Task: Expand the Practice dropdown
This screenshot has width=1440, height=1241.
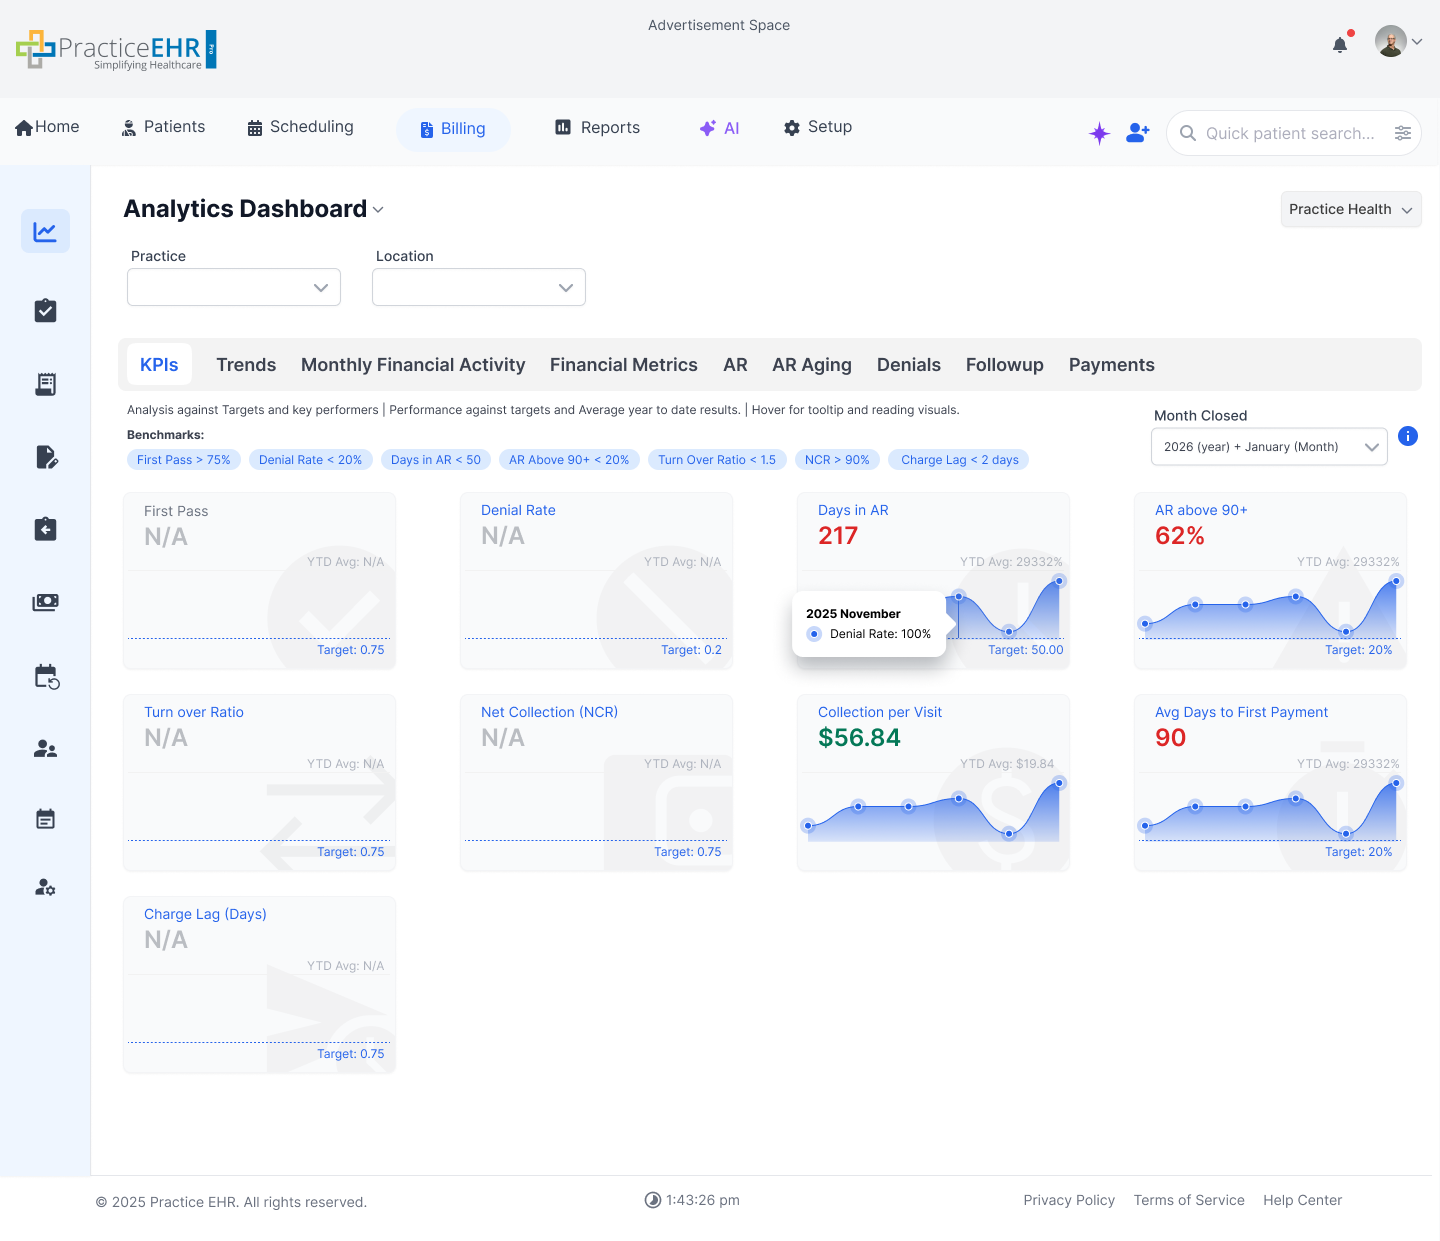Action: click(x=233, y=287)
